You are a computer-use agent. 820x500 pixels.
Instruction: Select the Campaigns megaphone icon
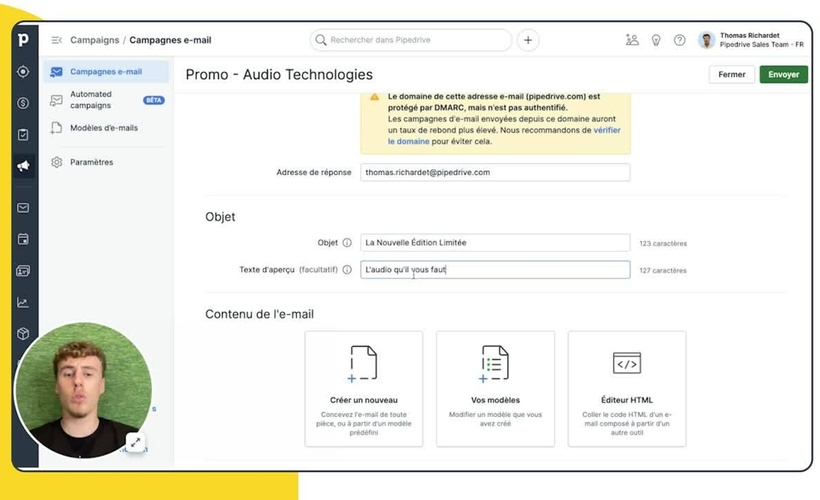tap(23, 166)
